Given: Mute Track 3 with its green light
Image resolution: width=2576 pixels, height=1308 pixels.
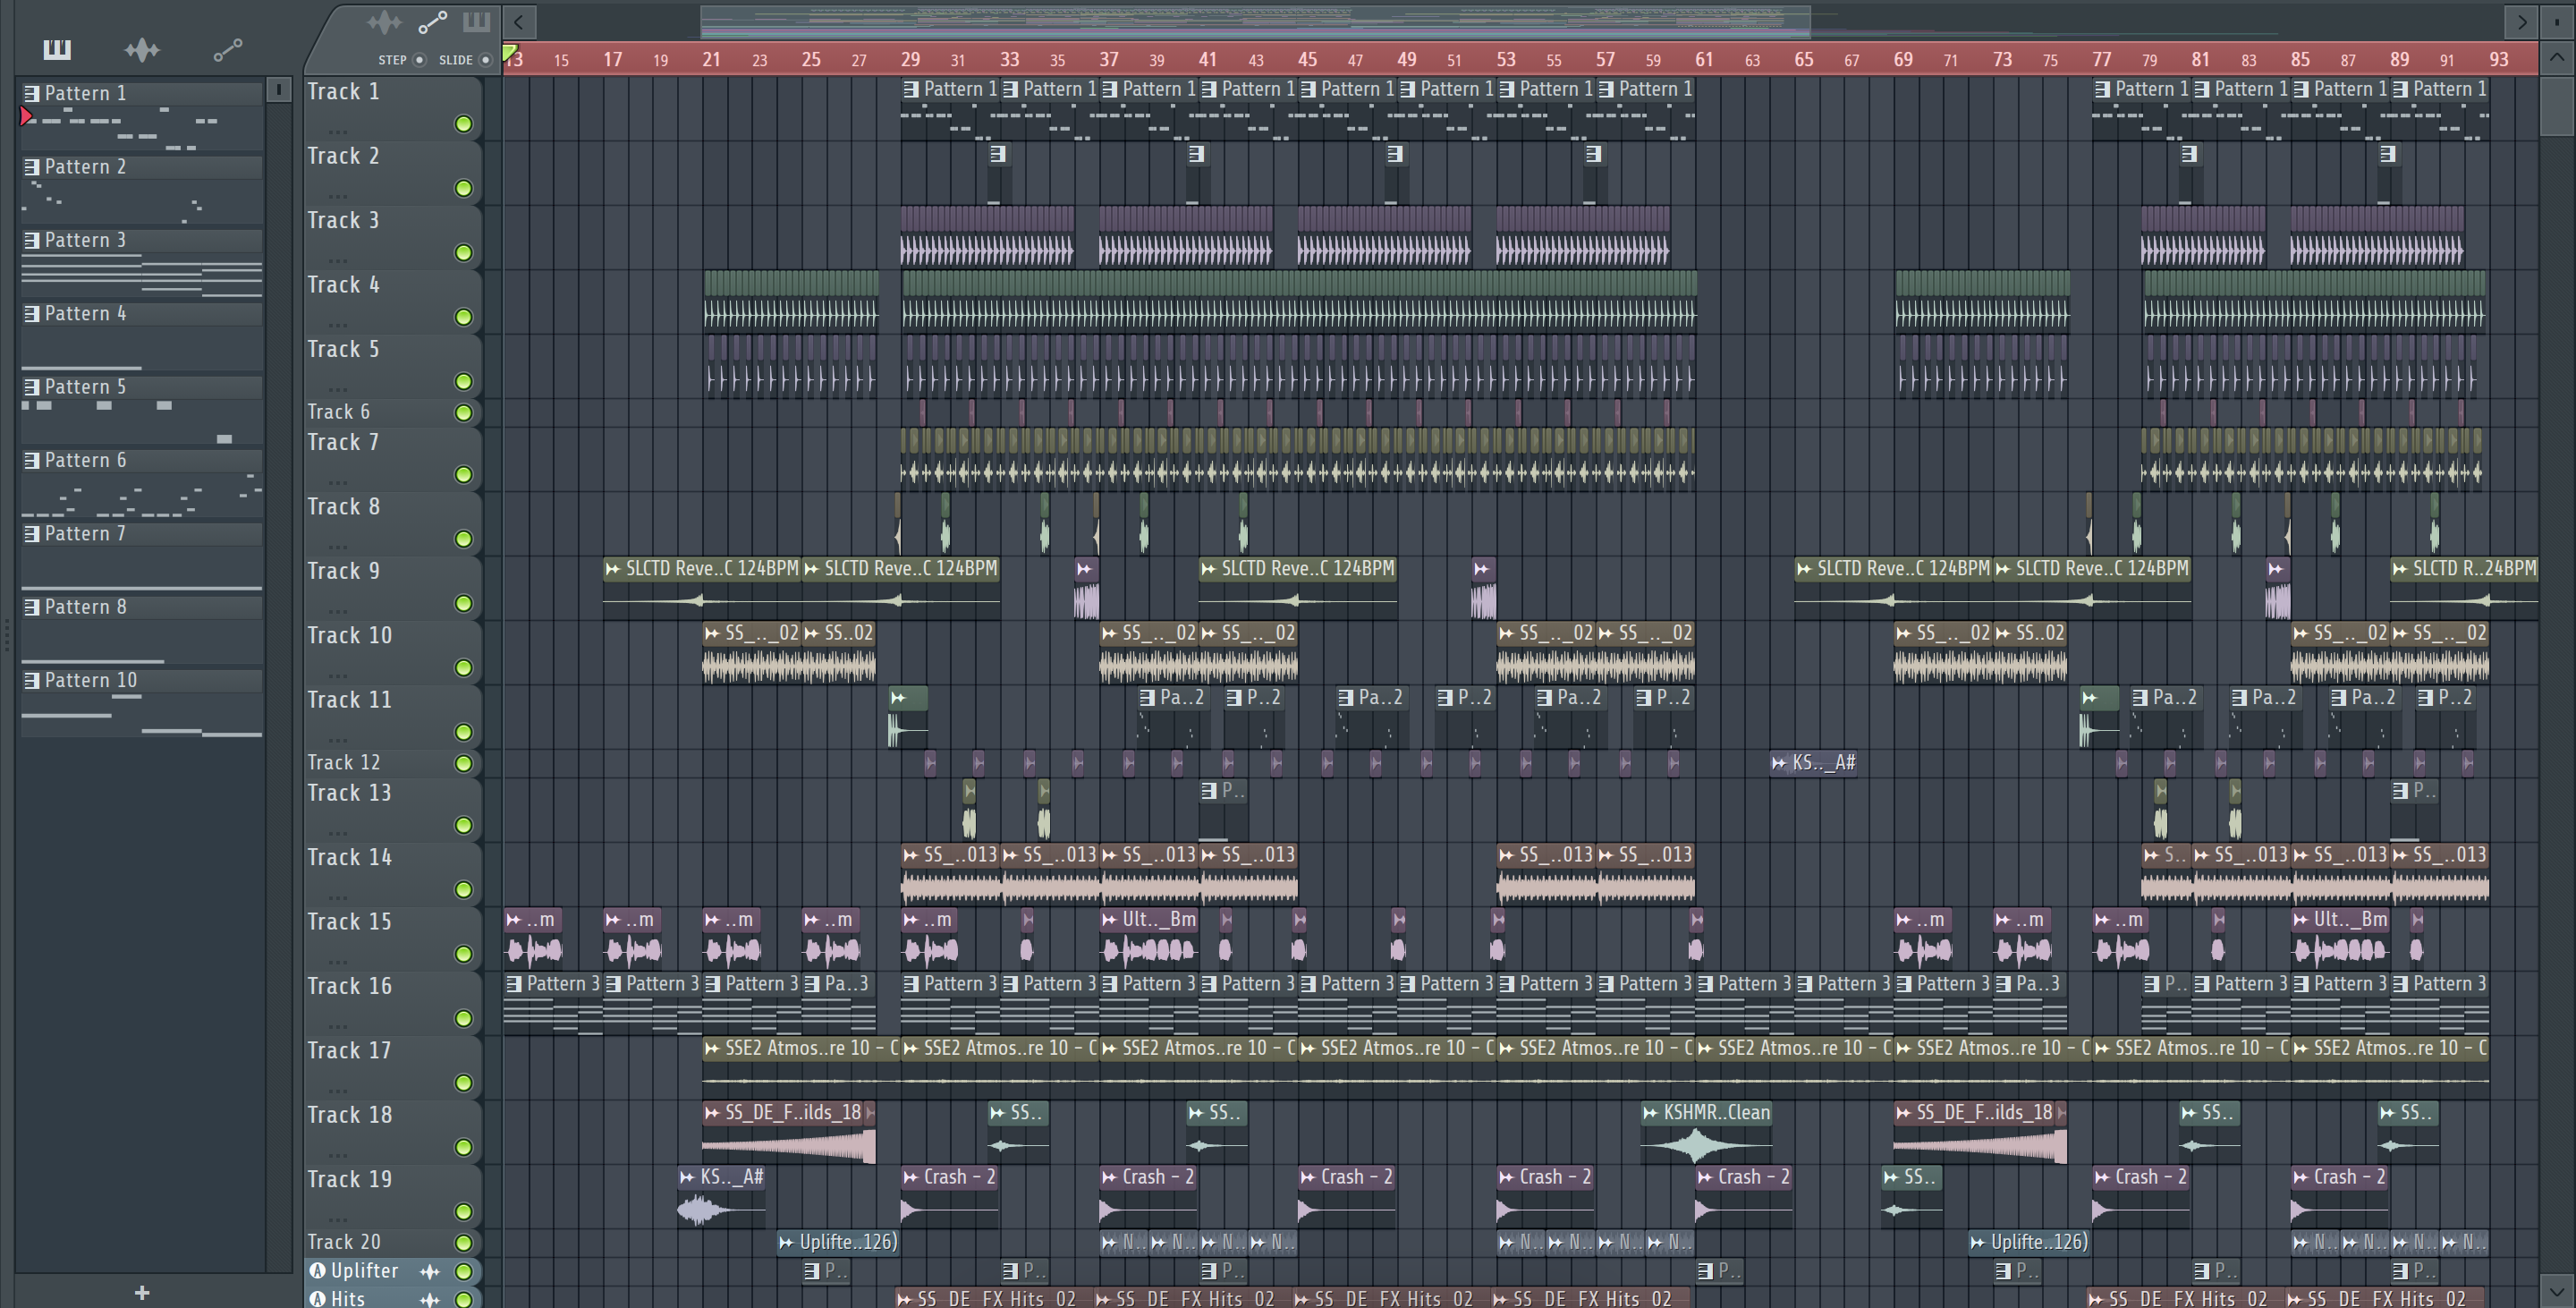Looking at the screenshot, I should (x=464, y=253).
